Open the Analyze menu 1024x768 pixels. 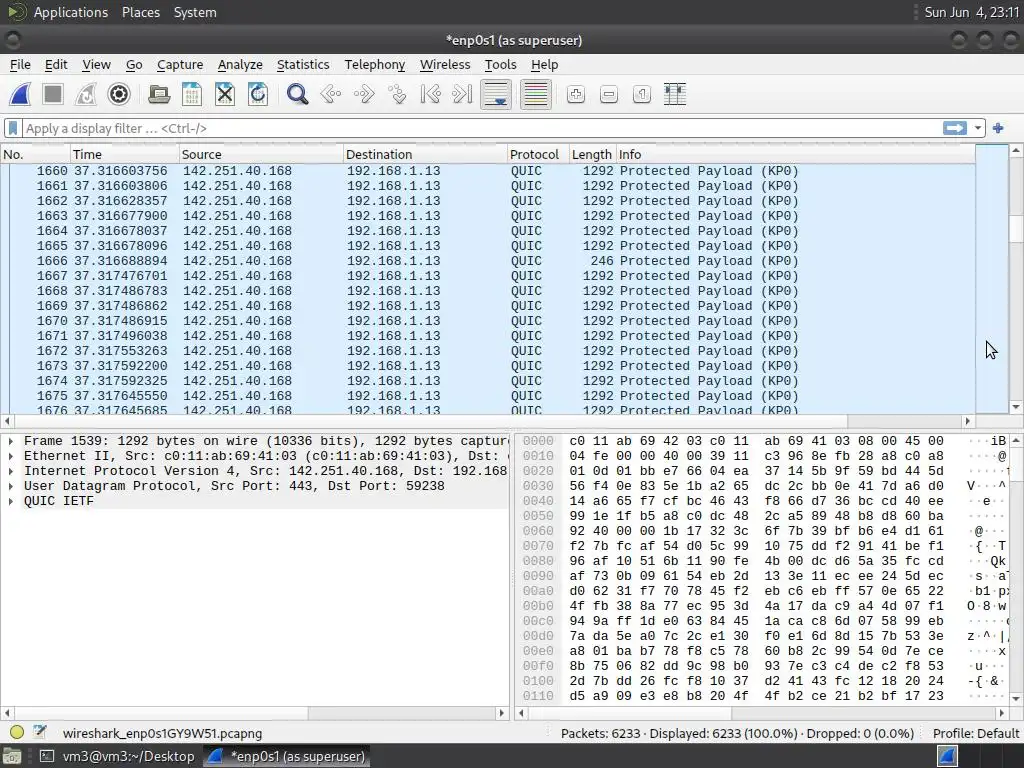point(240,65)
